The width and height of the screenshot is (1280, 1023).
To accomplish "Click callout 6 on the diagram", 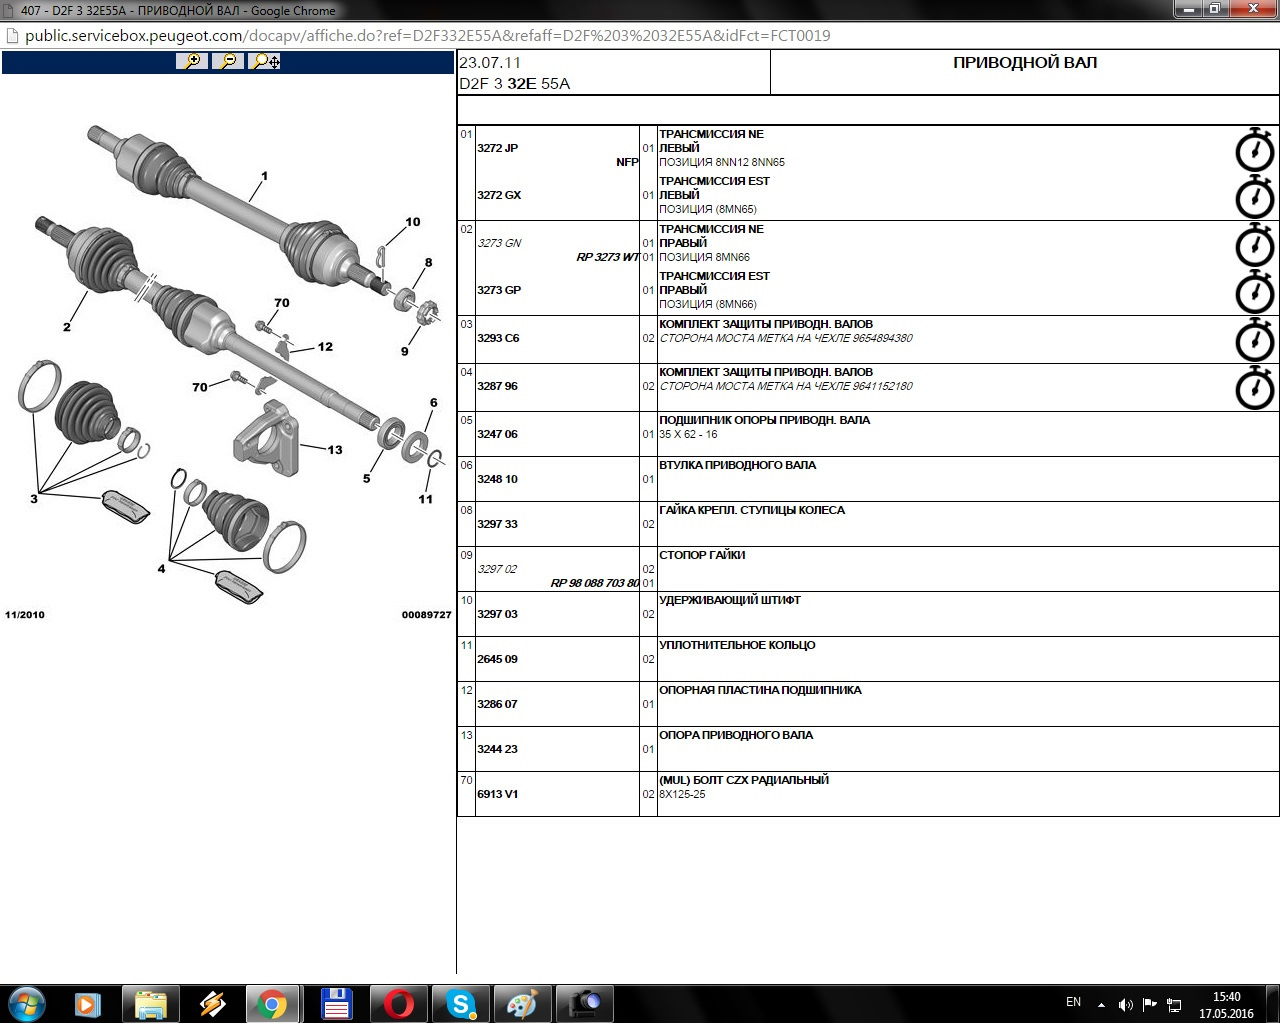I will pyautogui.click(x=433, y=403).
